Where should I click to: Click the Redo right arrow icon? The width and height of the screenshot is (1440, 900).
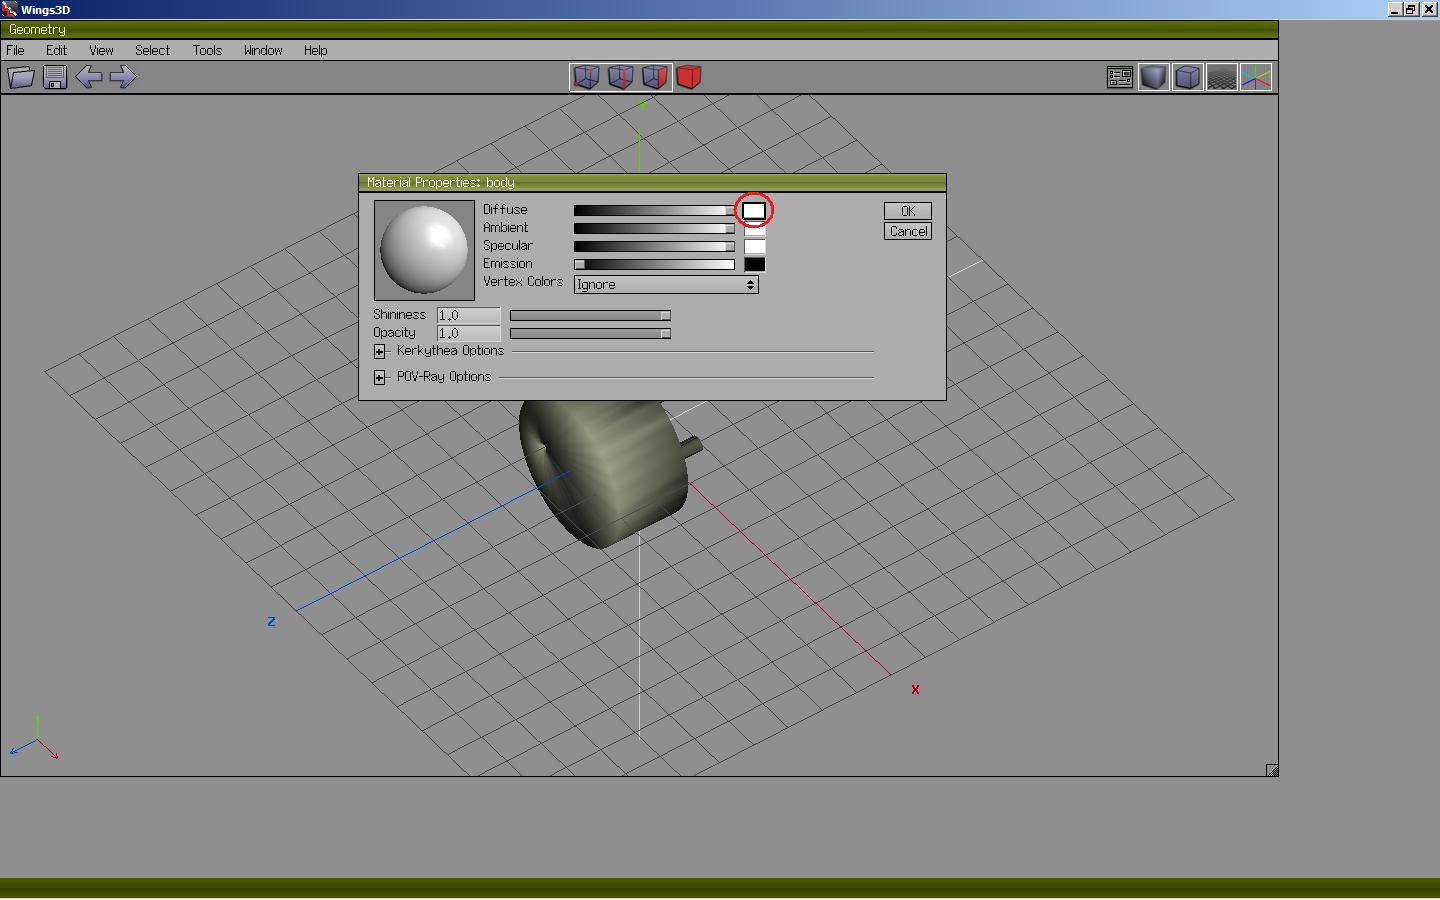point(123,77)
